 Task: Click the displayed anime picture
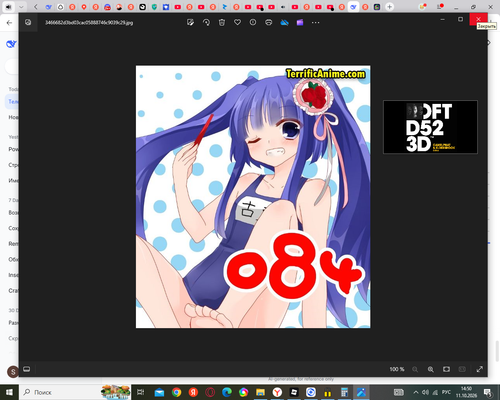click(x=253, y=197)
